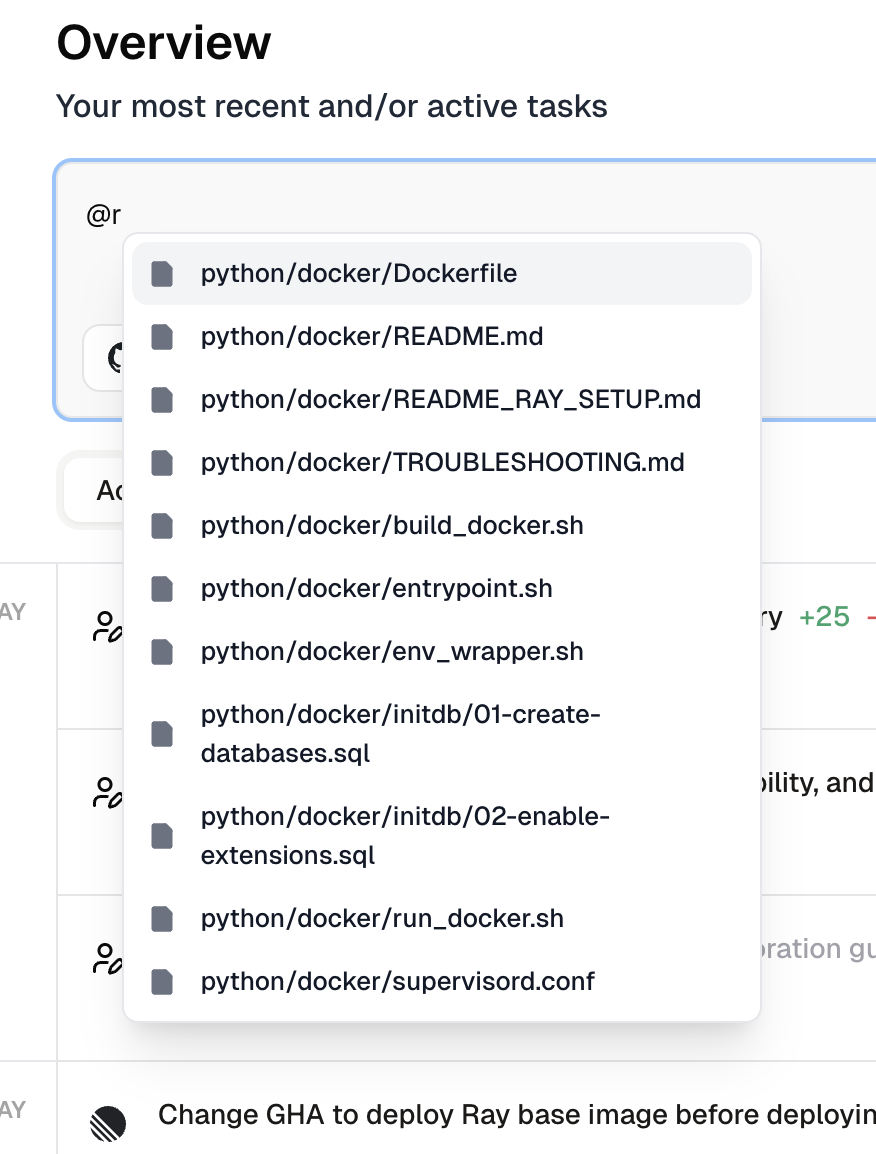Screen dimensions: 876x1154
Task: Choose python/docker/build_docker.sh in the file dropdown
Action: tap(392, 525)
